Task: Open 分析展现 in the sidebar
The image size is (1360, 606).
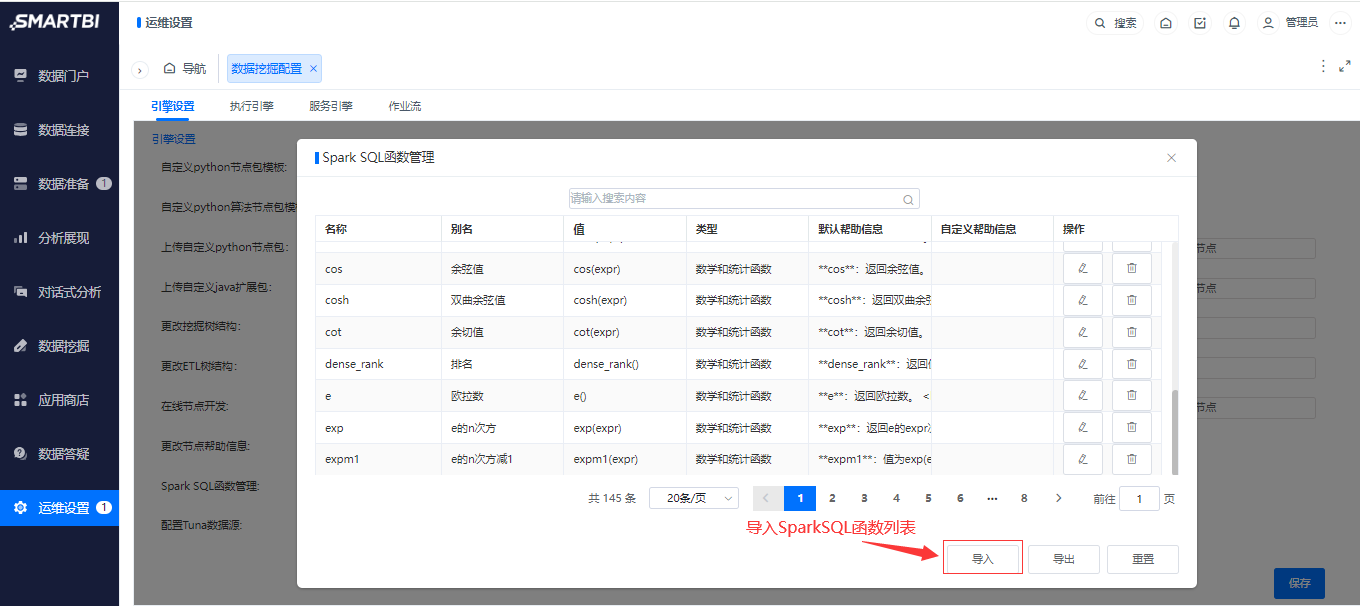Action: 59,238
